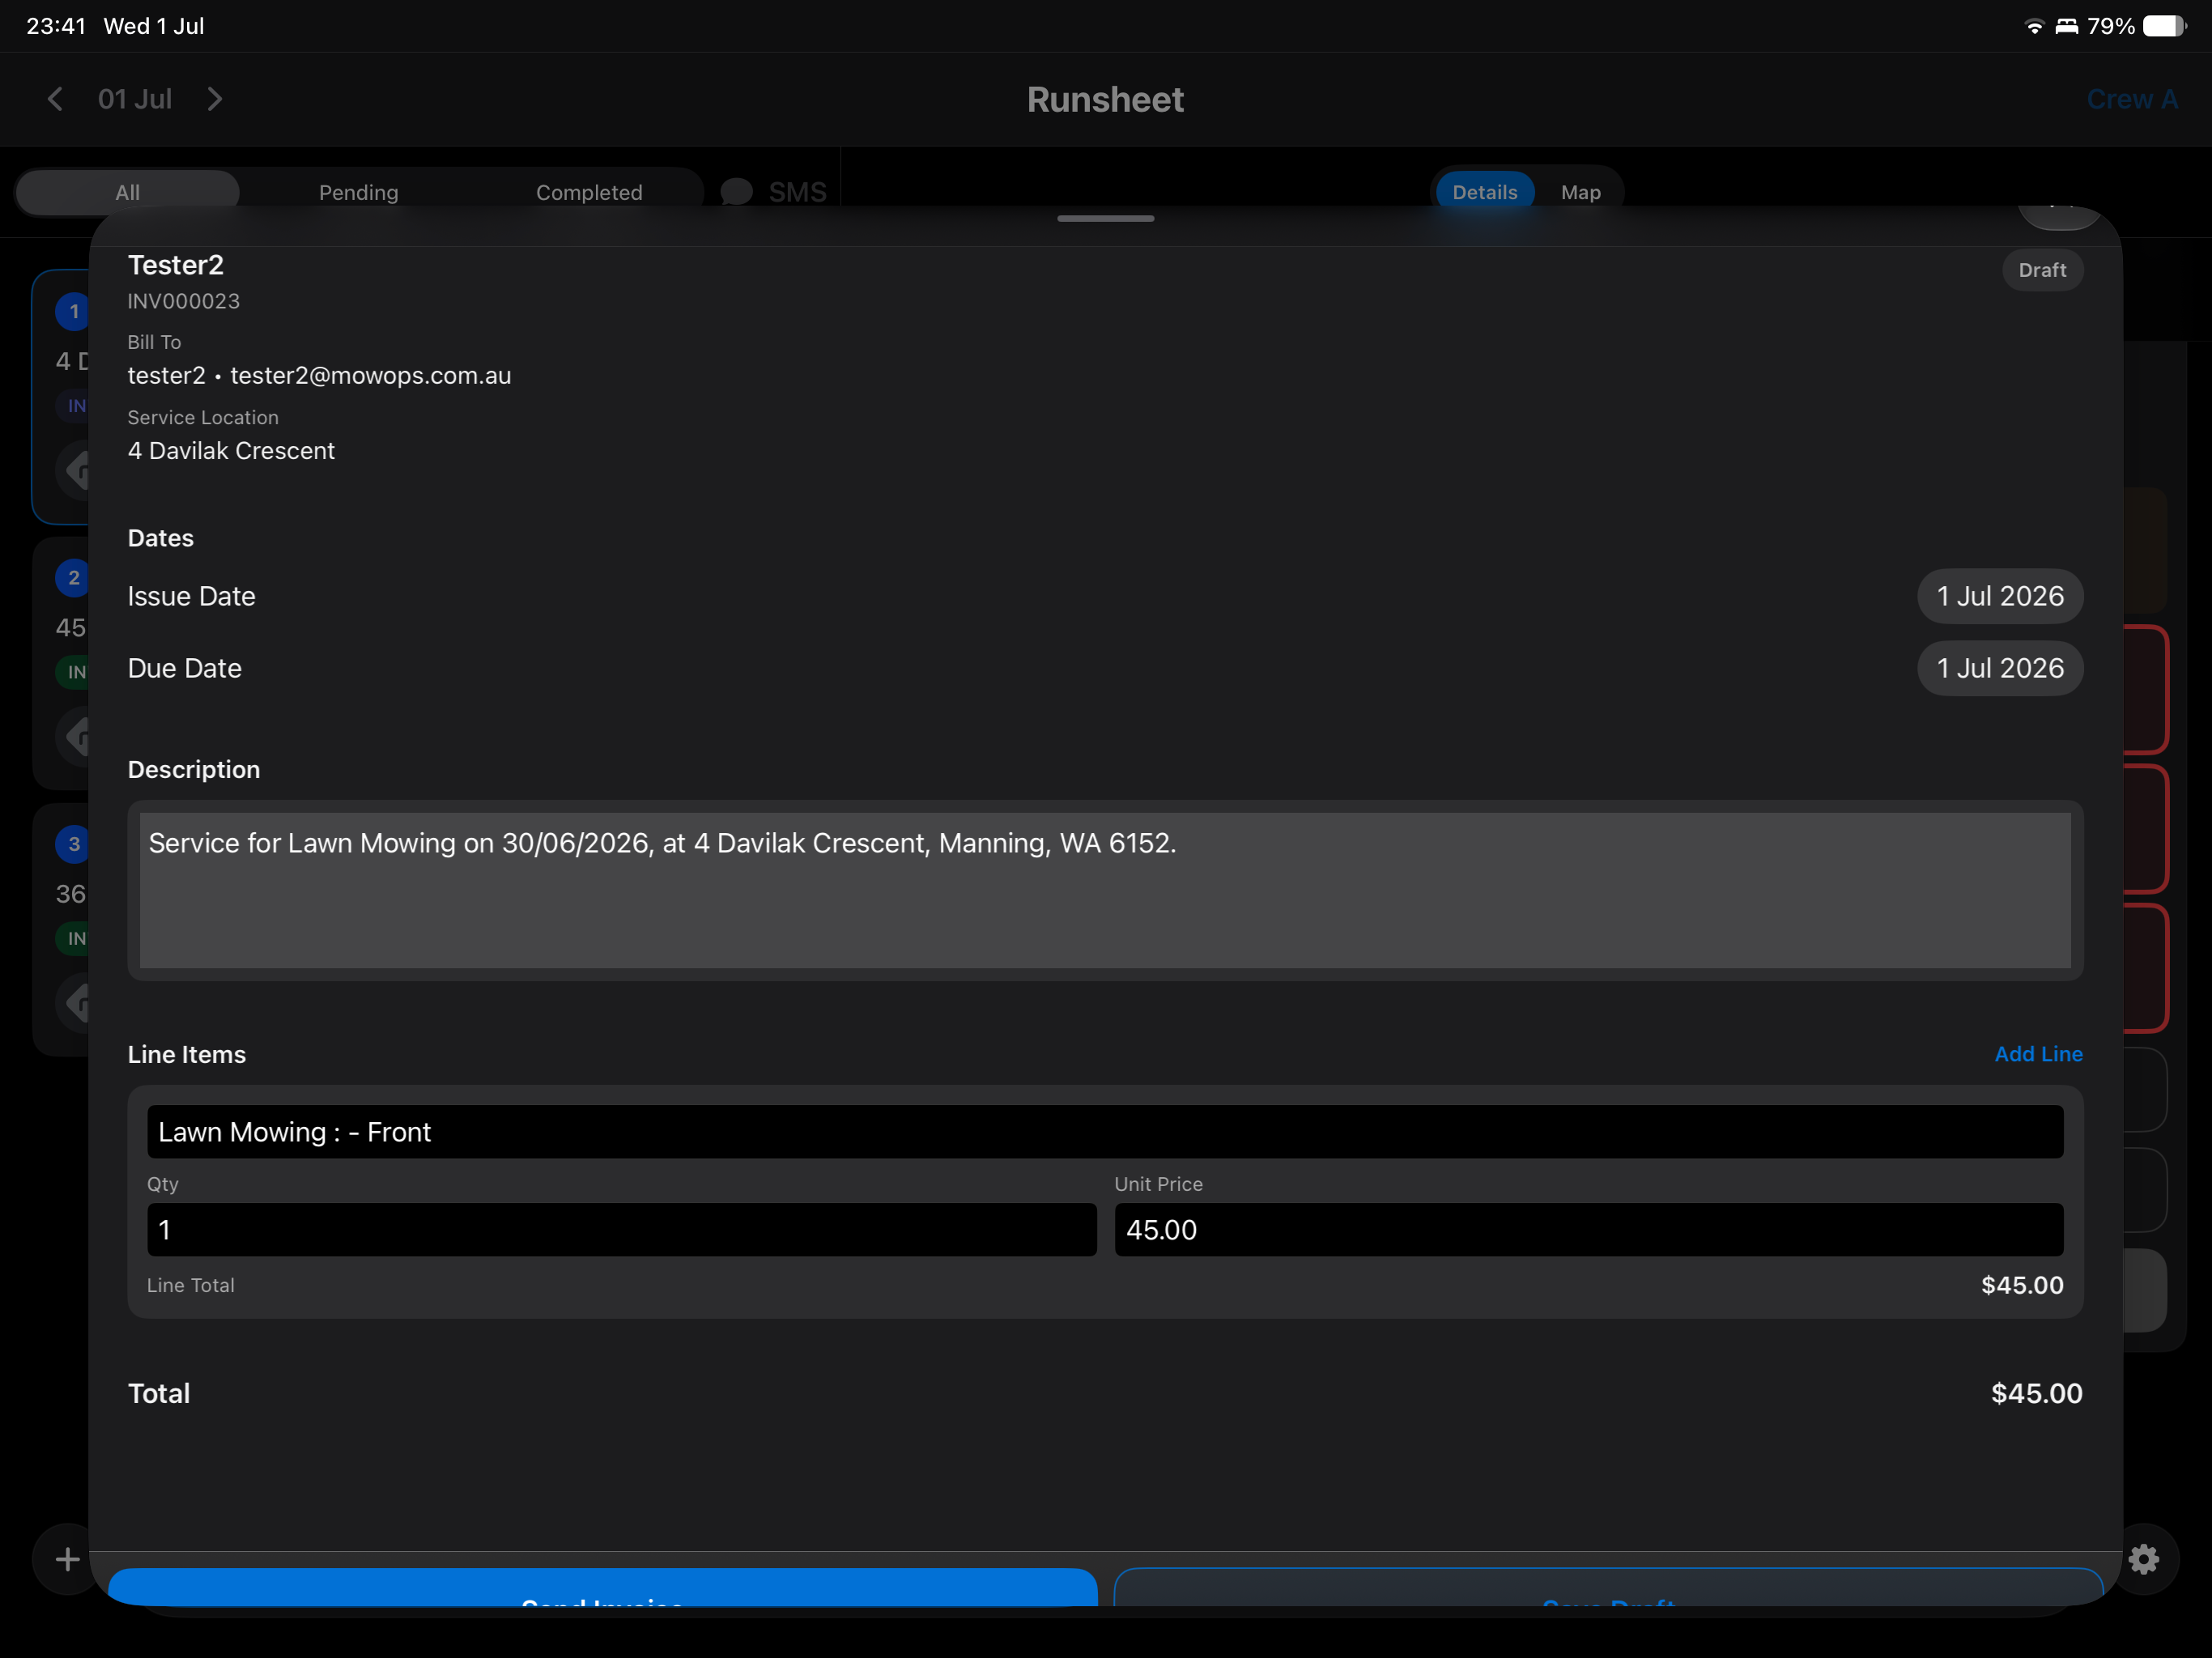Switch to the Details tab
This screenshot has height=1658, width=2212.
tap(1484, 191)
